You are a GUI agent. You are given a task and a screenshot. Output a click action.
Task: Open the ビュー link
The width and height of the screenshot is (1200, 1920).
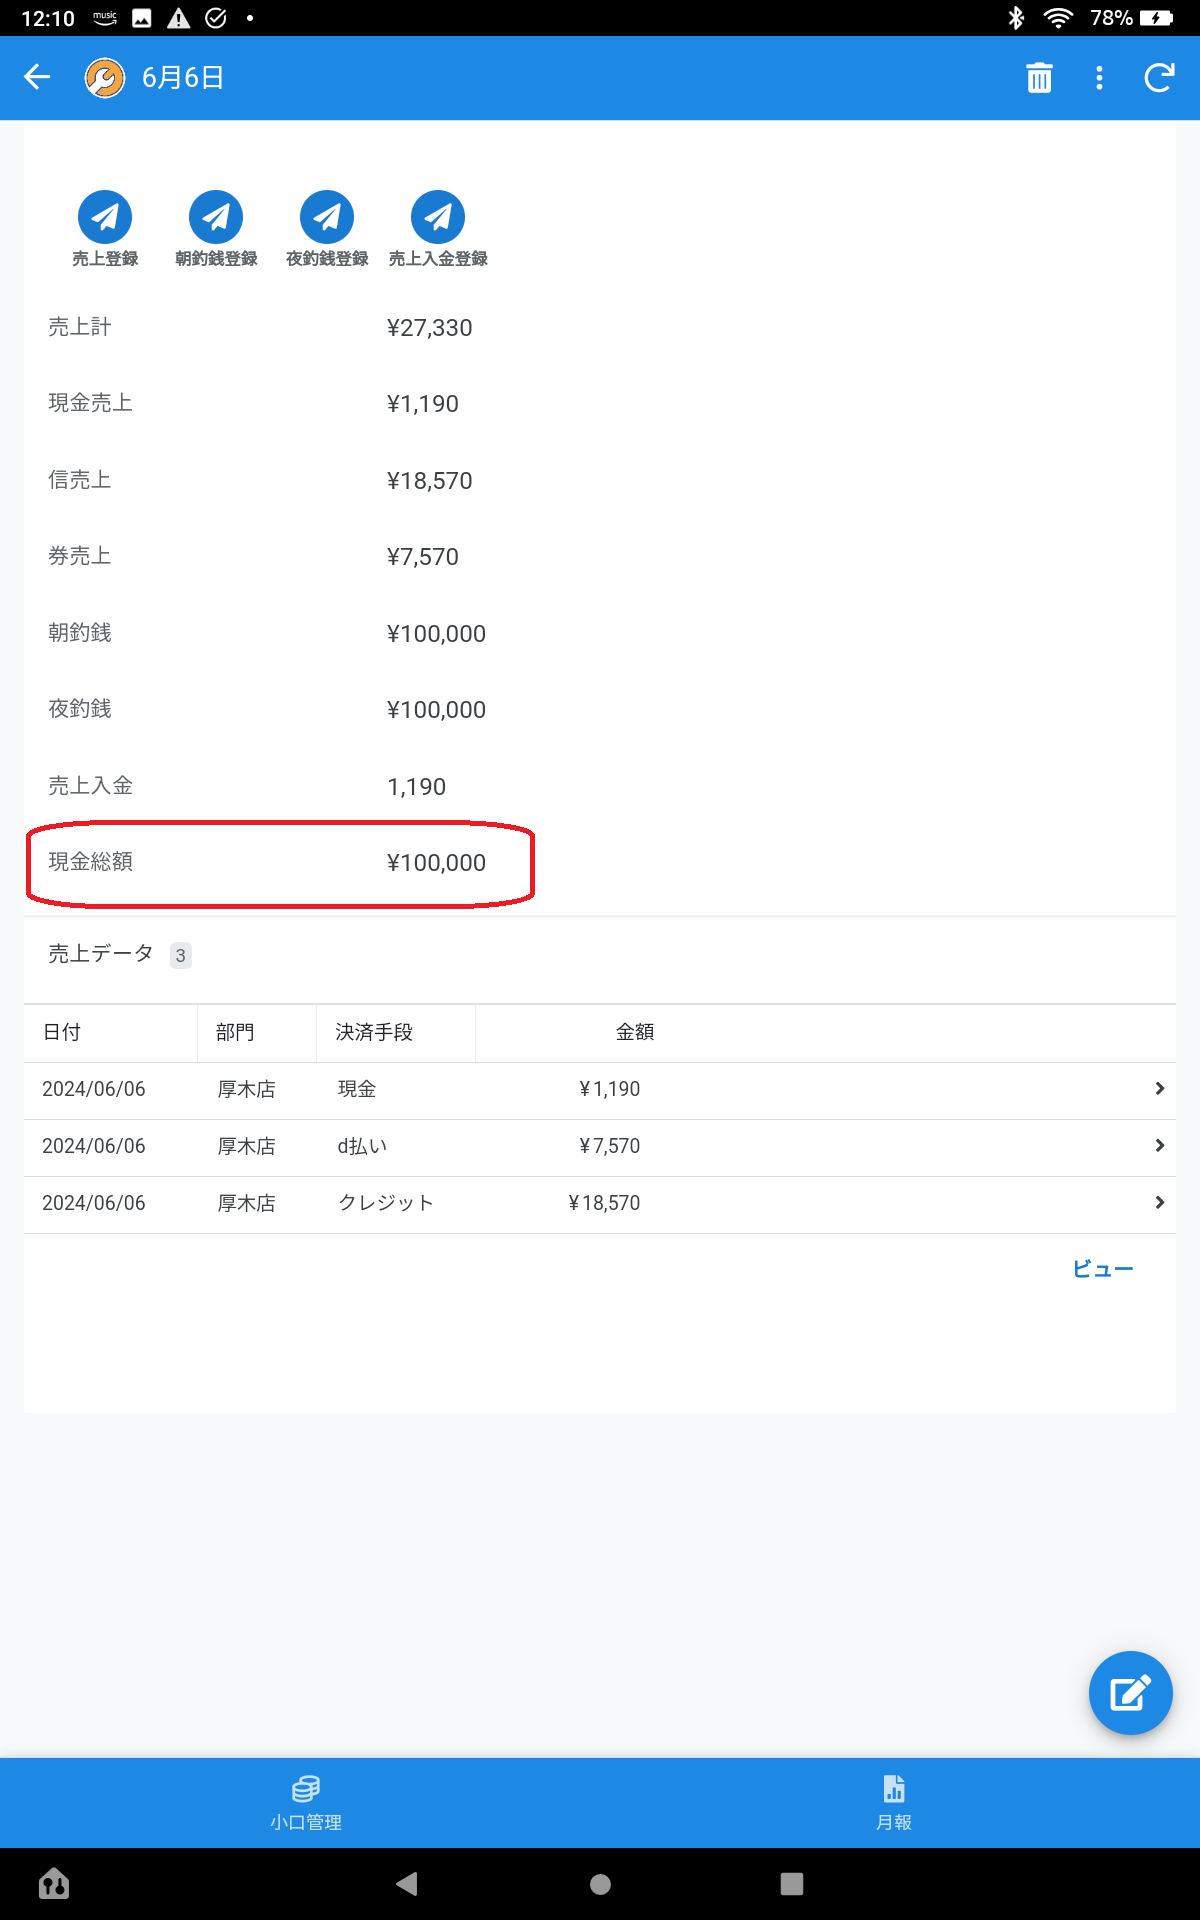click(x=1102, y=1269)
